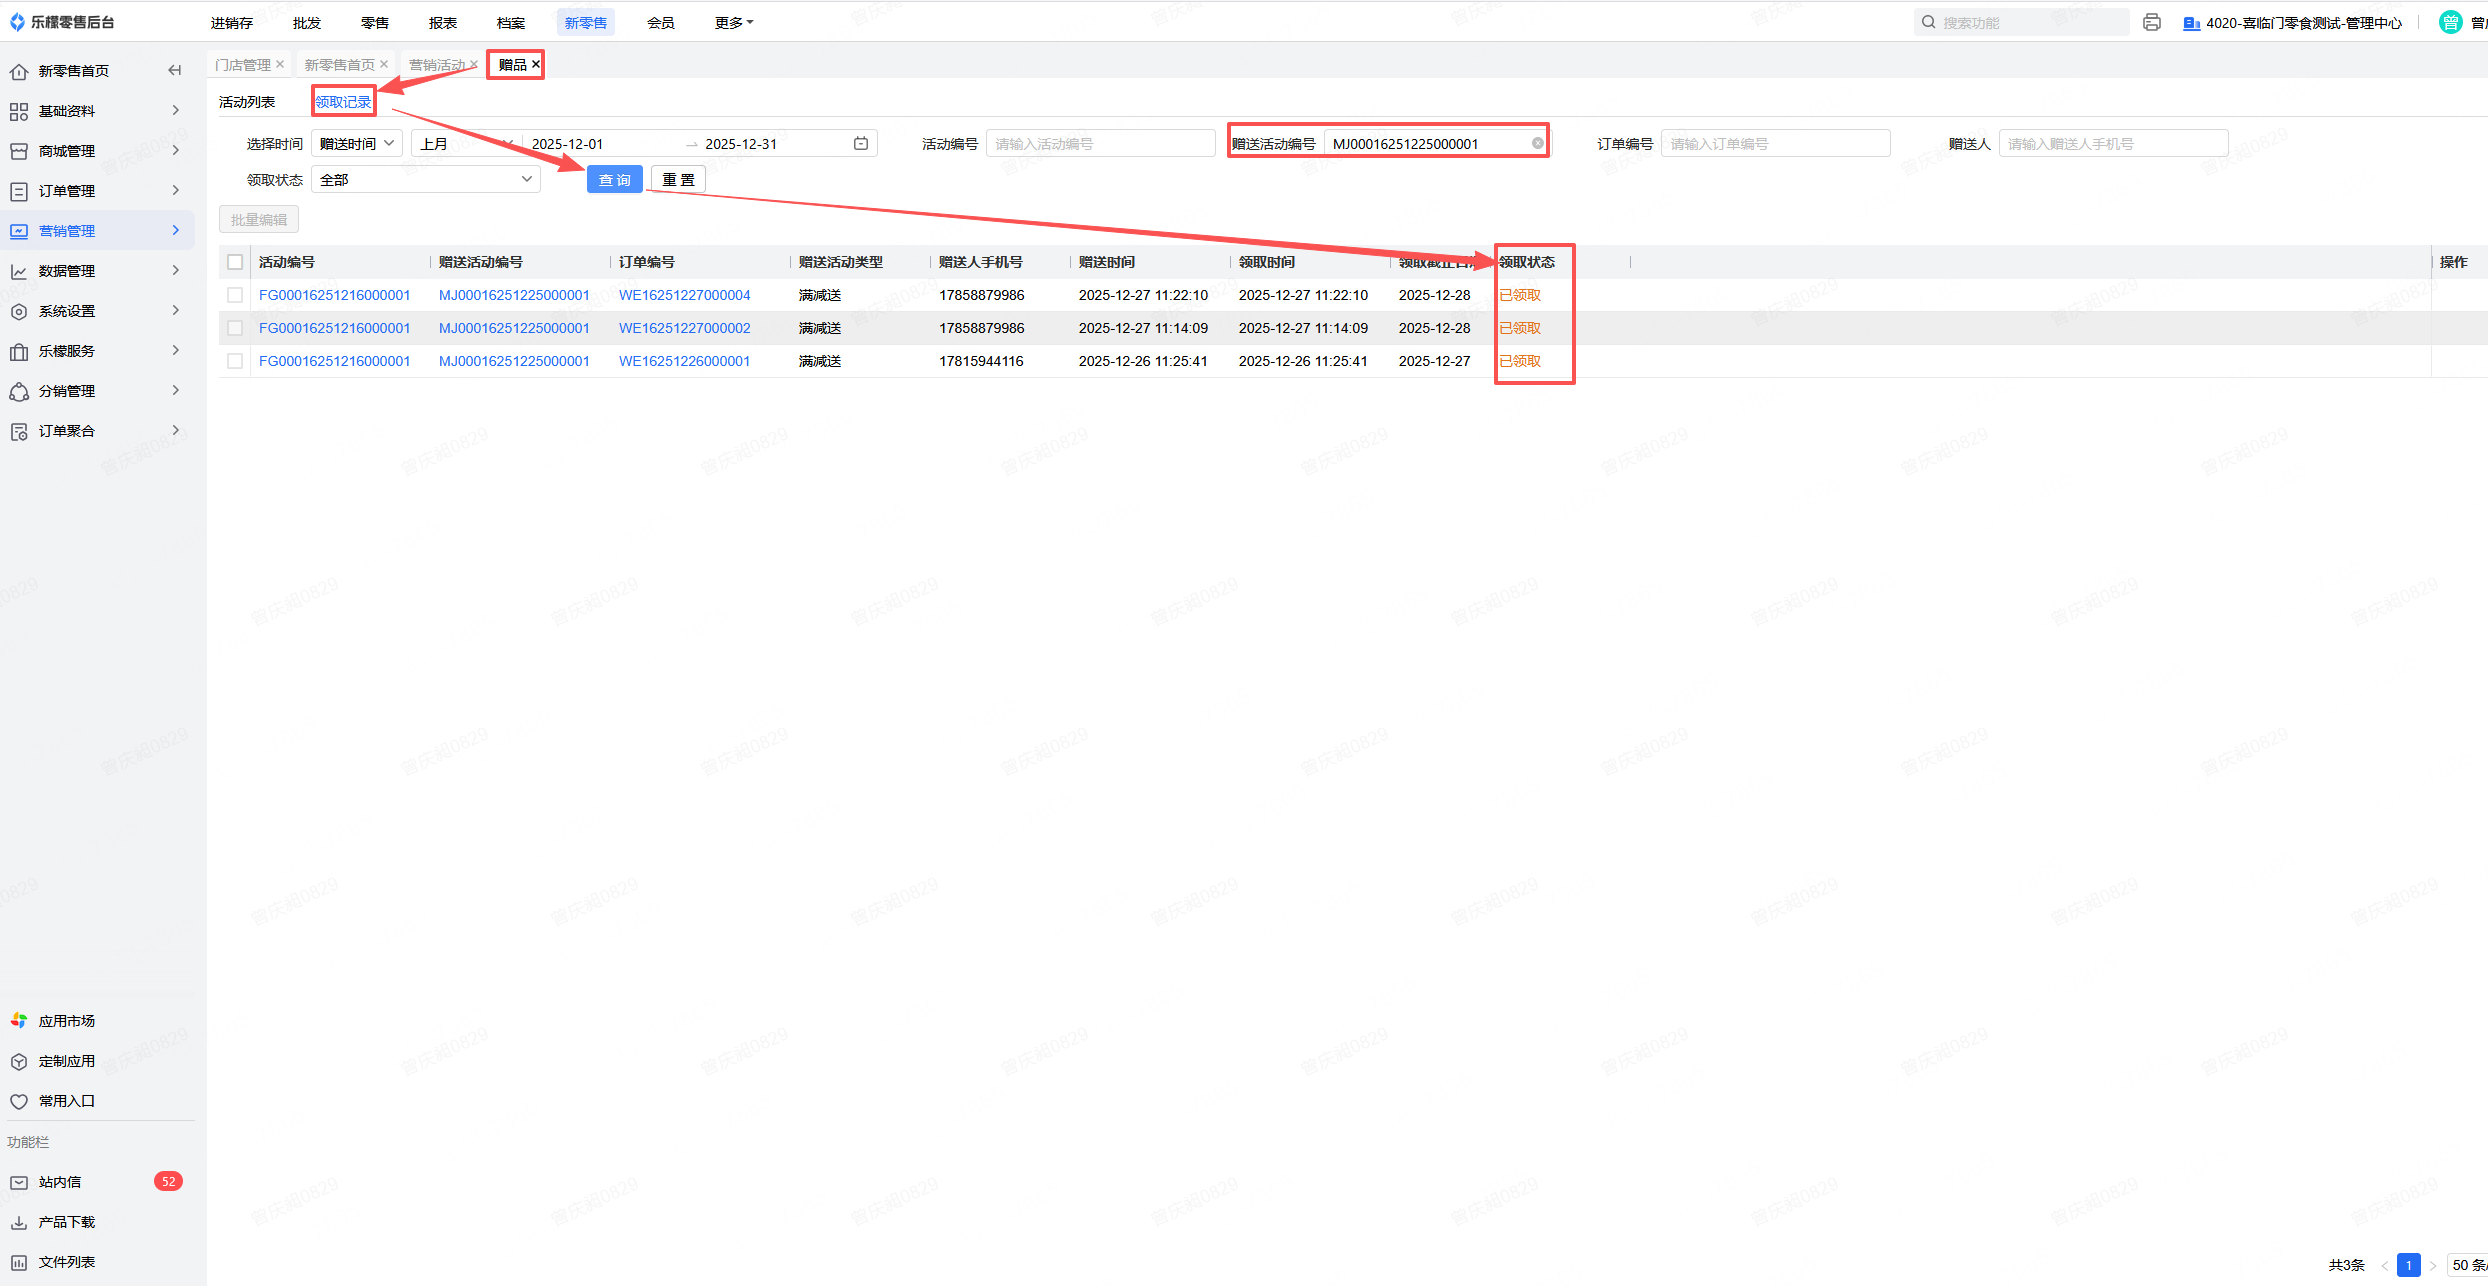Select the row for order WE16251226000001

235,361
